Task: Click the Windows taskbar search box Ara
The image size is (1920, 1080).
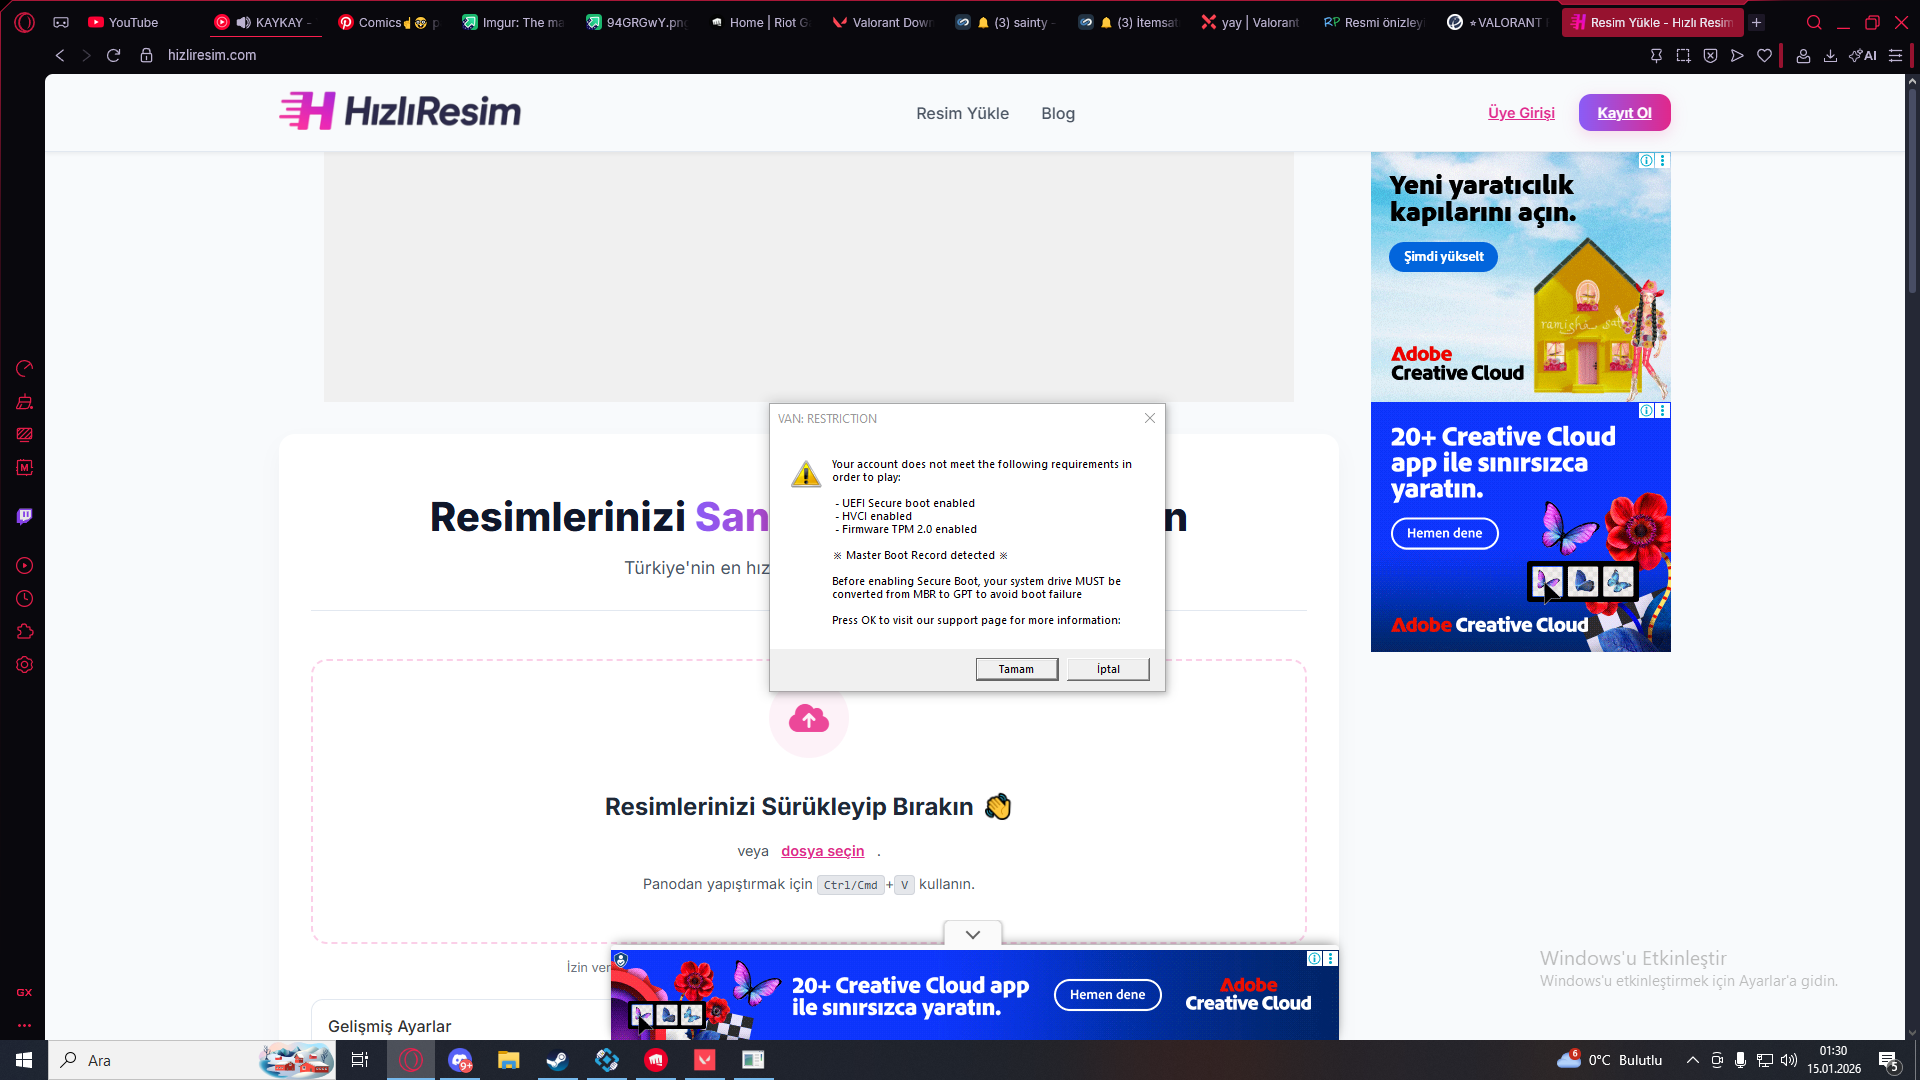Action: (191, 1060)
